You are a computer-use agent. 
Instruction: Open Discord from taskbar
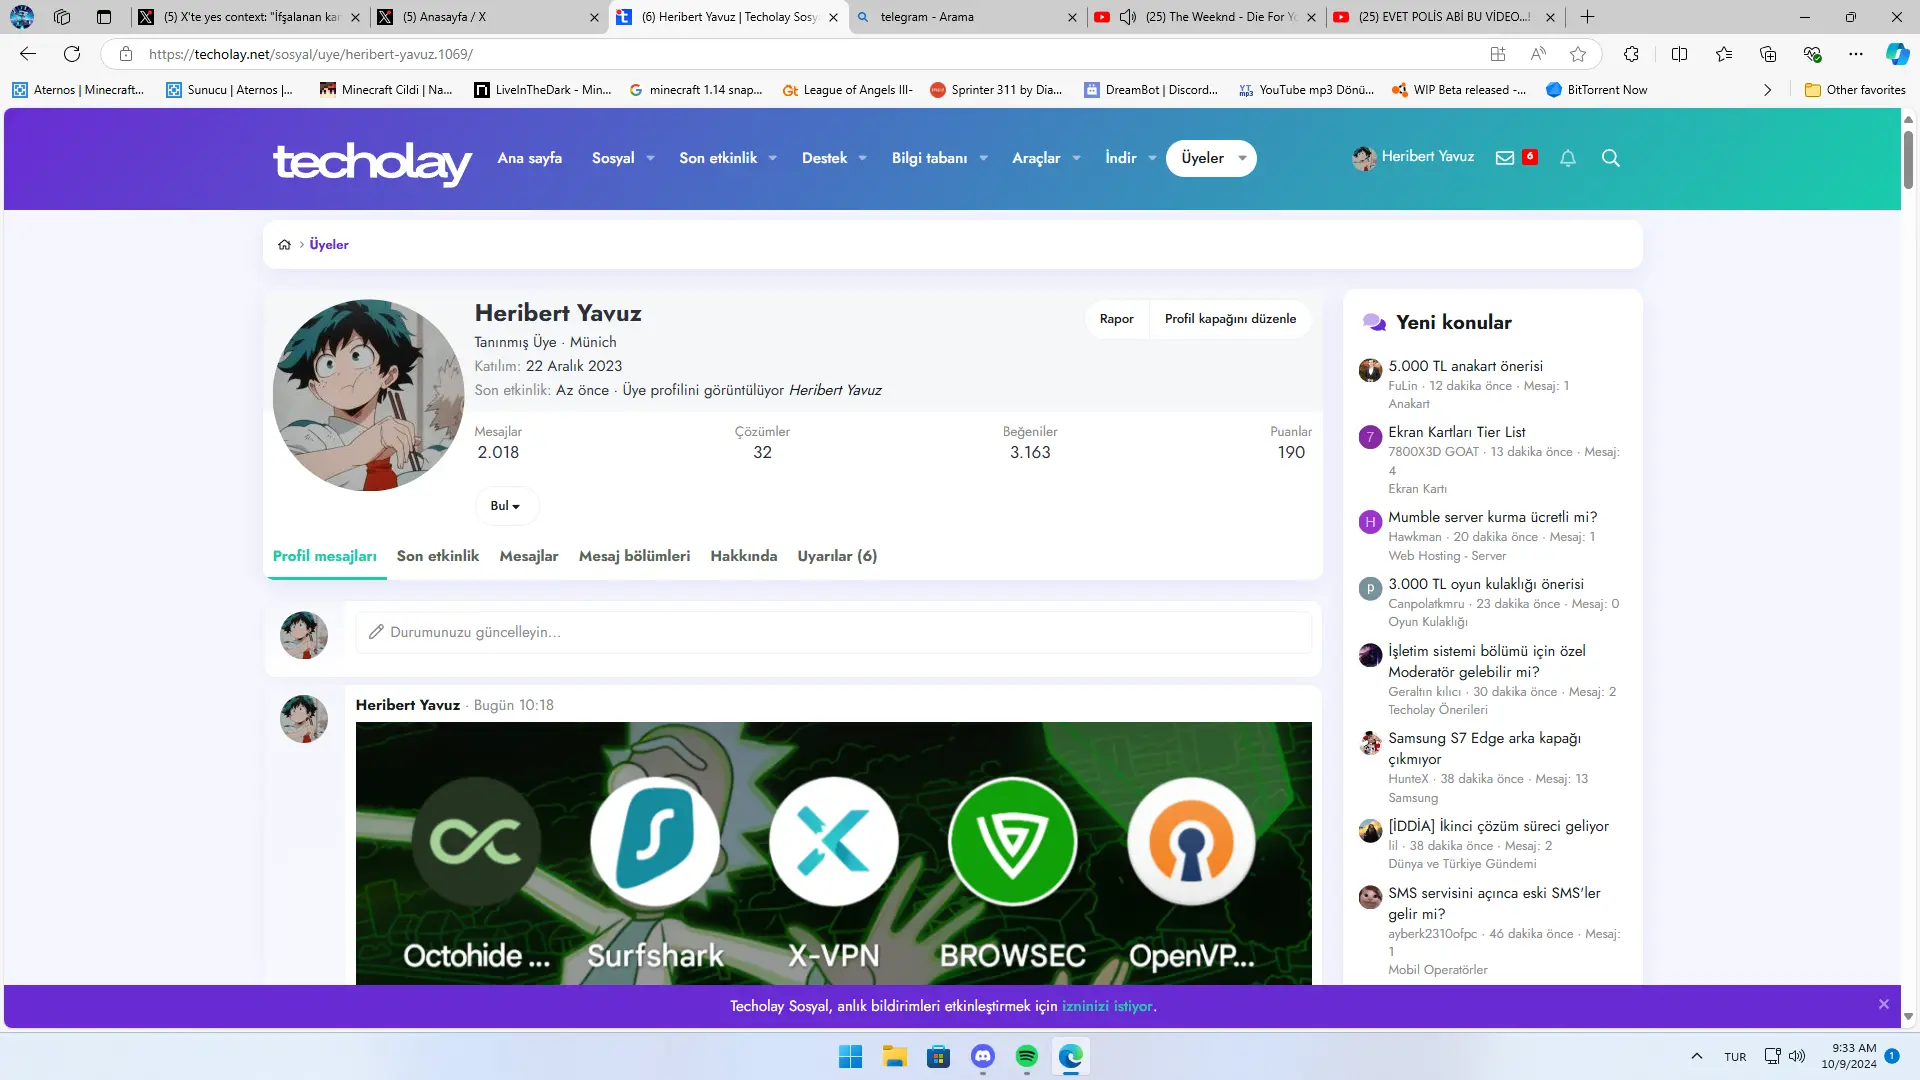(983, 1056)
